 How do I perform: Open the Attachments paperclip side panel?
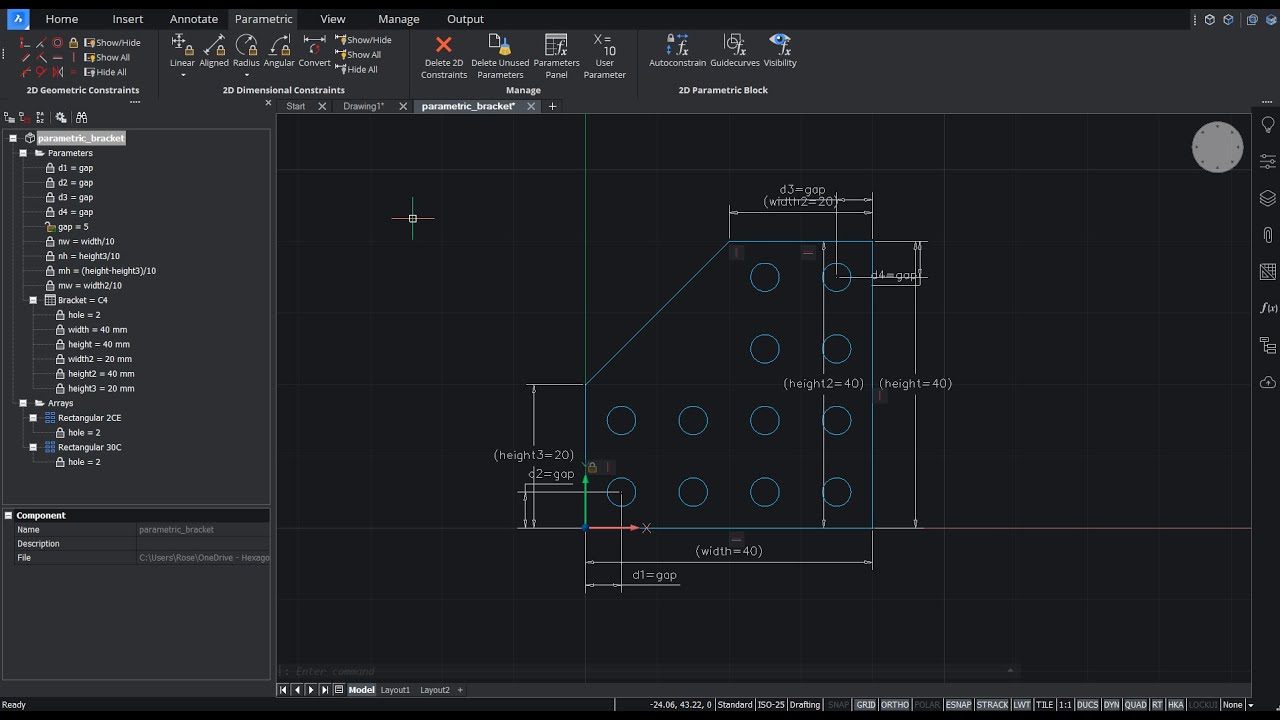(1267, 235)
